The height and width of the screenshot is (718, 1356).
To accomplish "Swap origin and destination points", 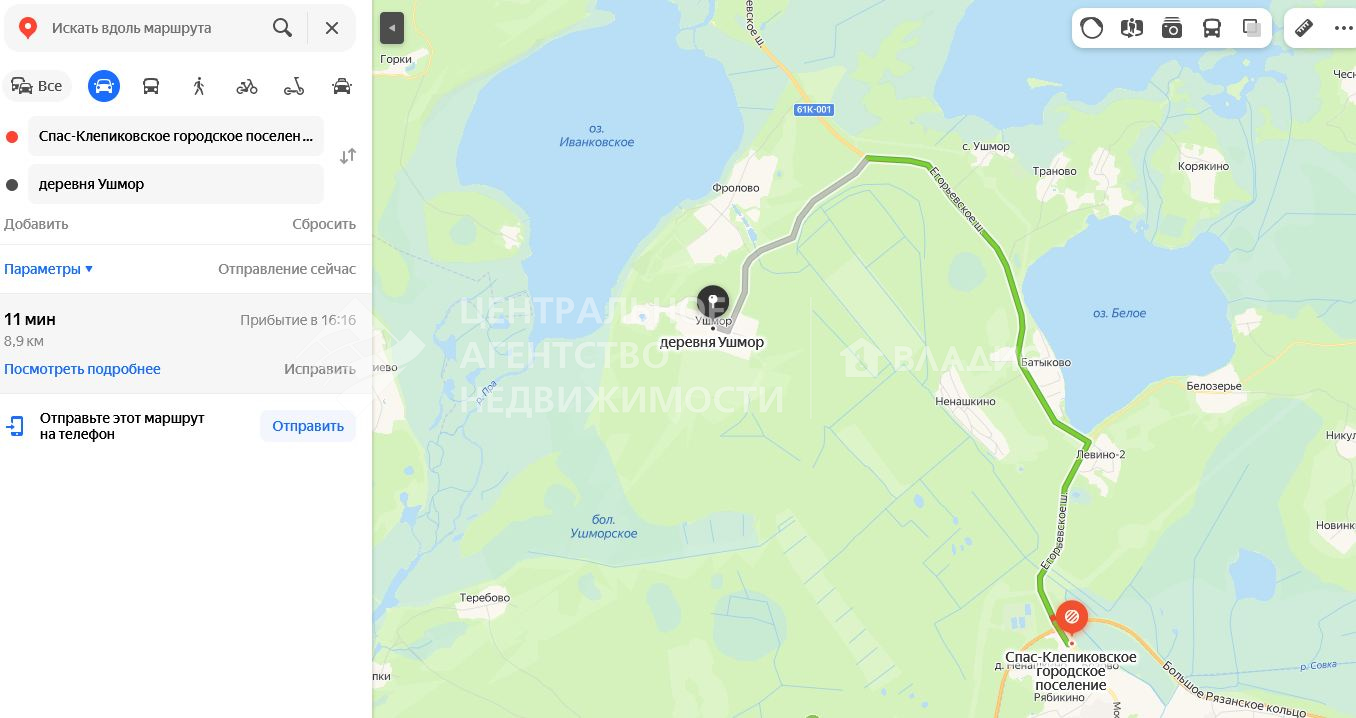I will 348,156.
